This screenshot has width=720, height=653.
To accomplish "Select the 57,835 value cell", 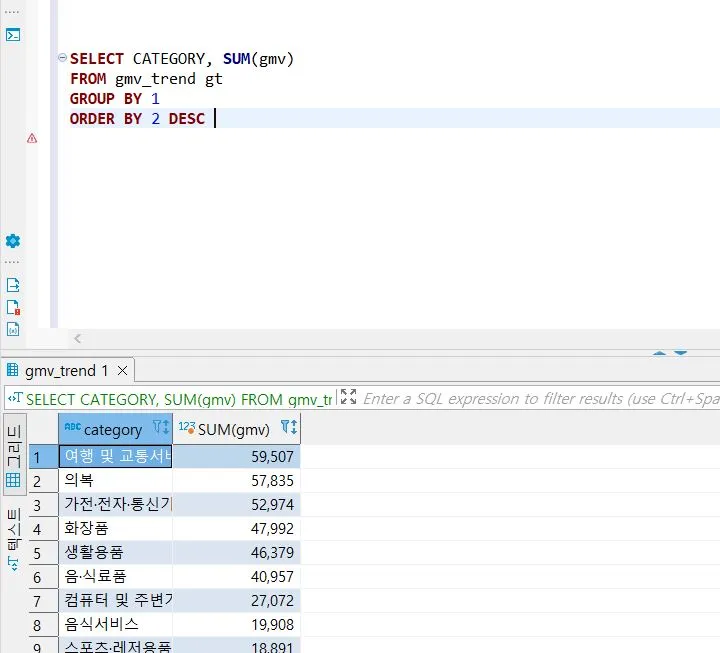I will (x=236, y=480).
